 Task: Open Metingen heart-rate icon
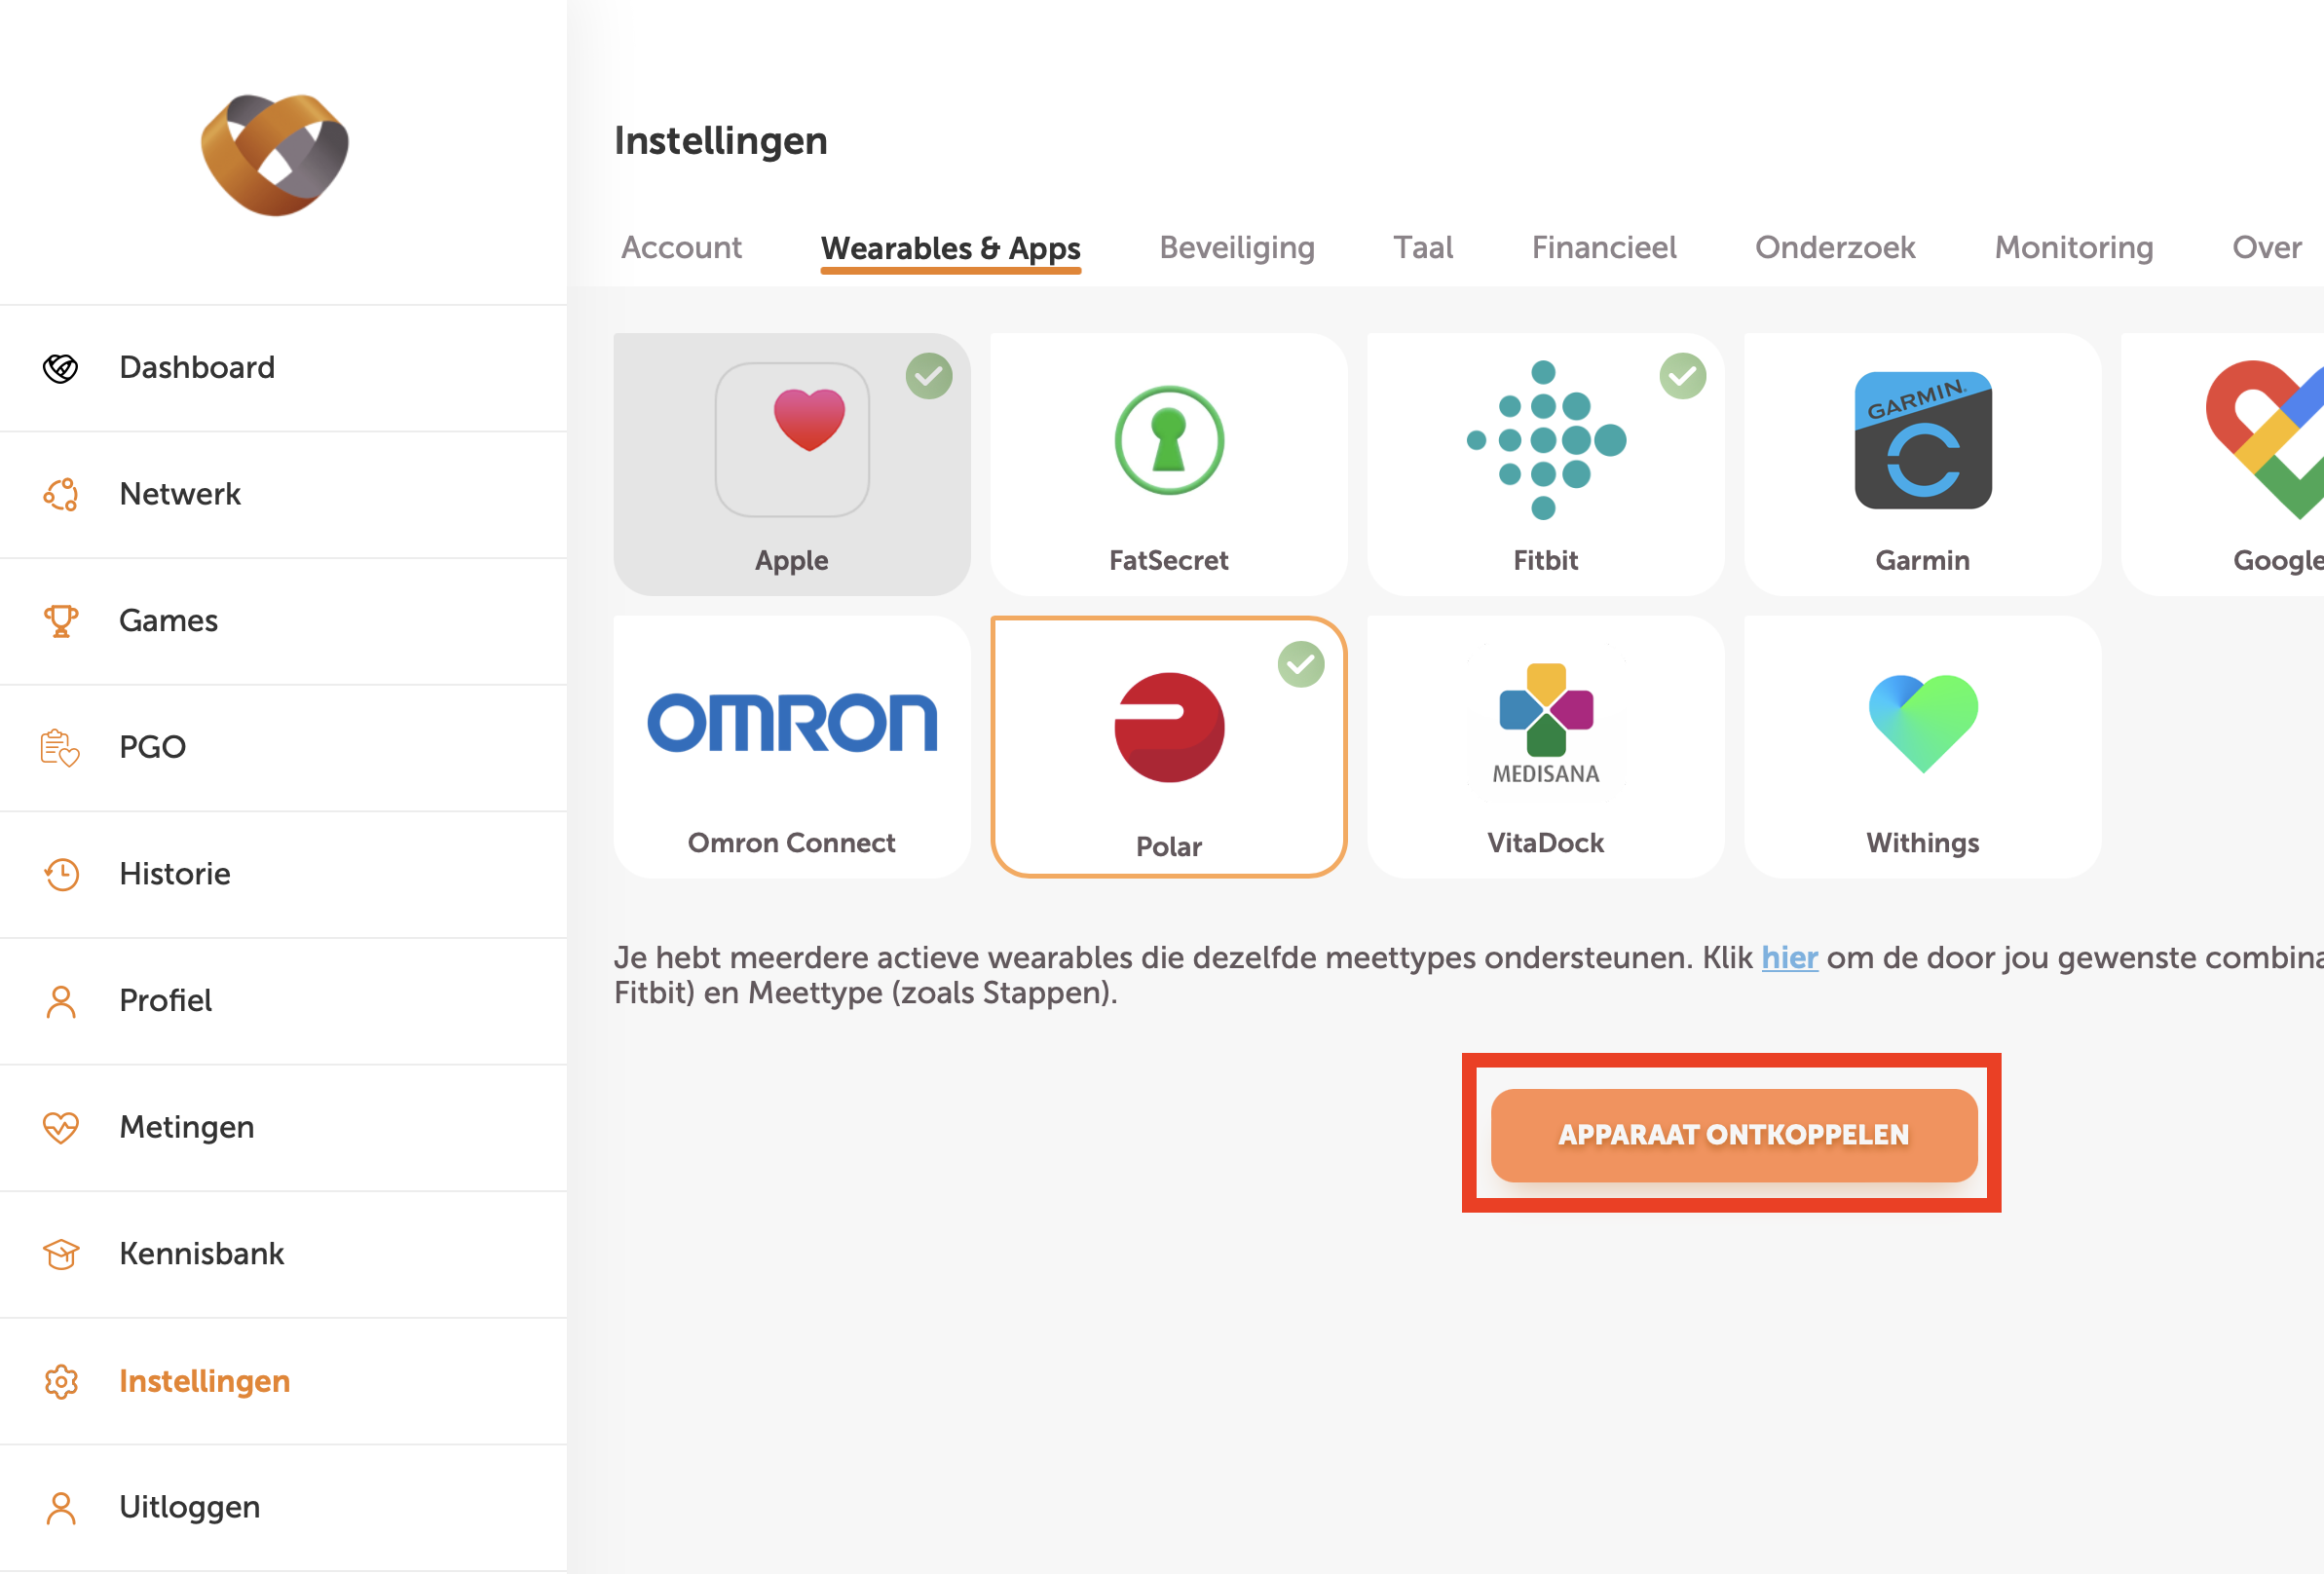[x=61, y=1127]
